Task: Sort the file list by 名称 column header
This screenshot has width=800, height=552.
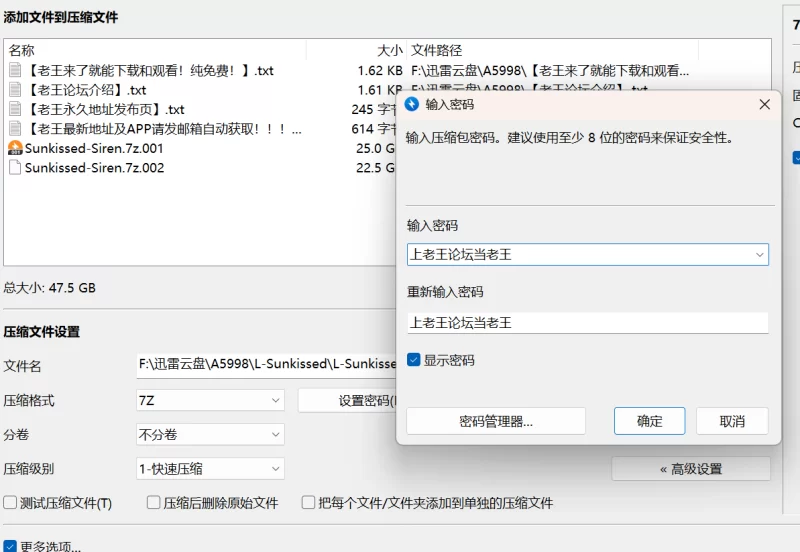Action: click(x=22, y=50)
